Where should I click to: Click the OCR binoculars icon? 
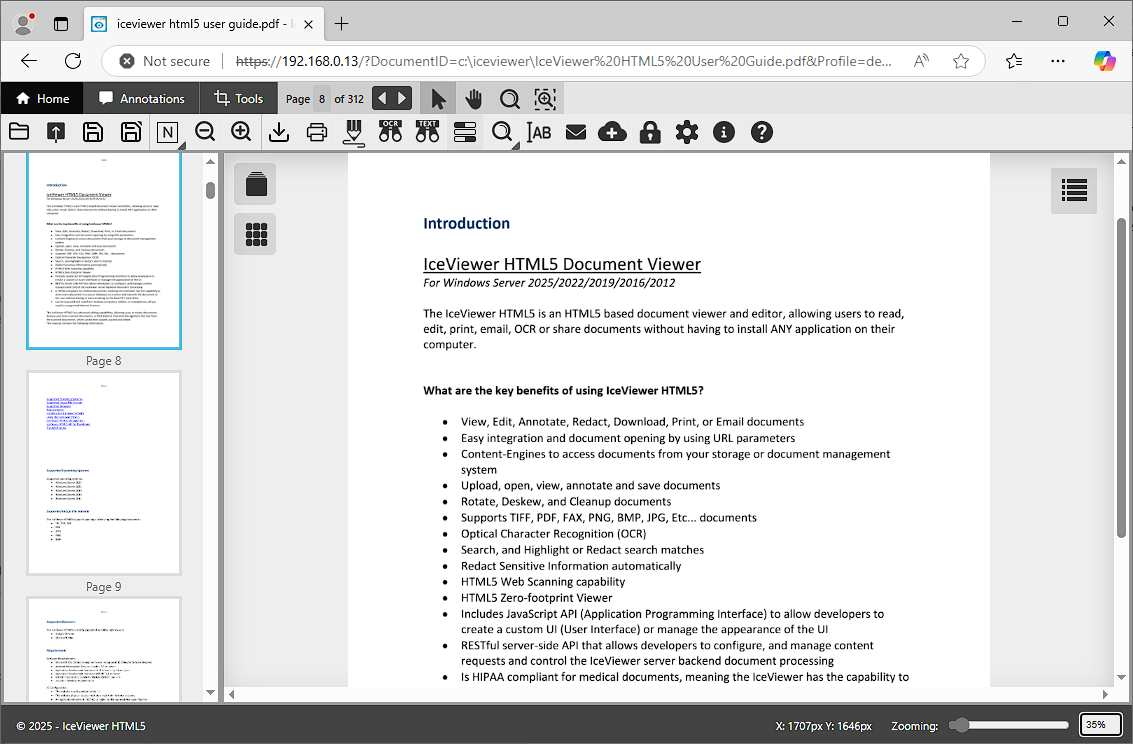[390, 132]
